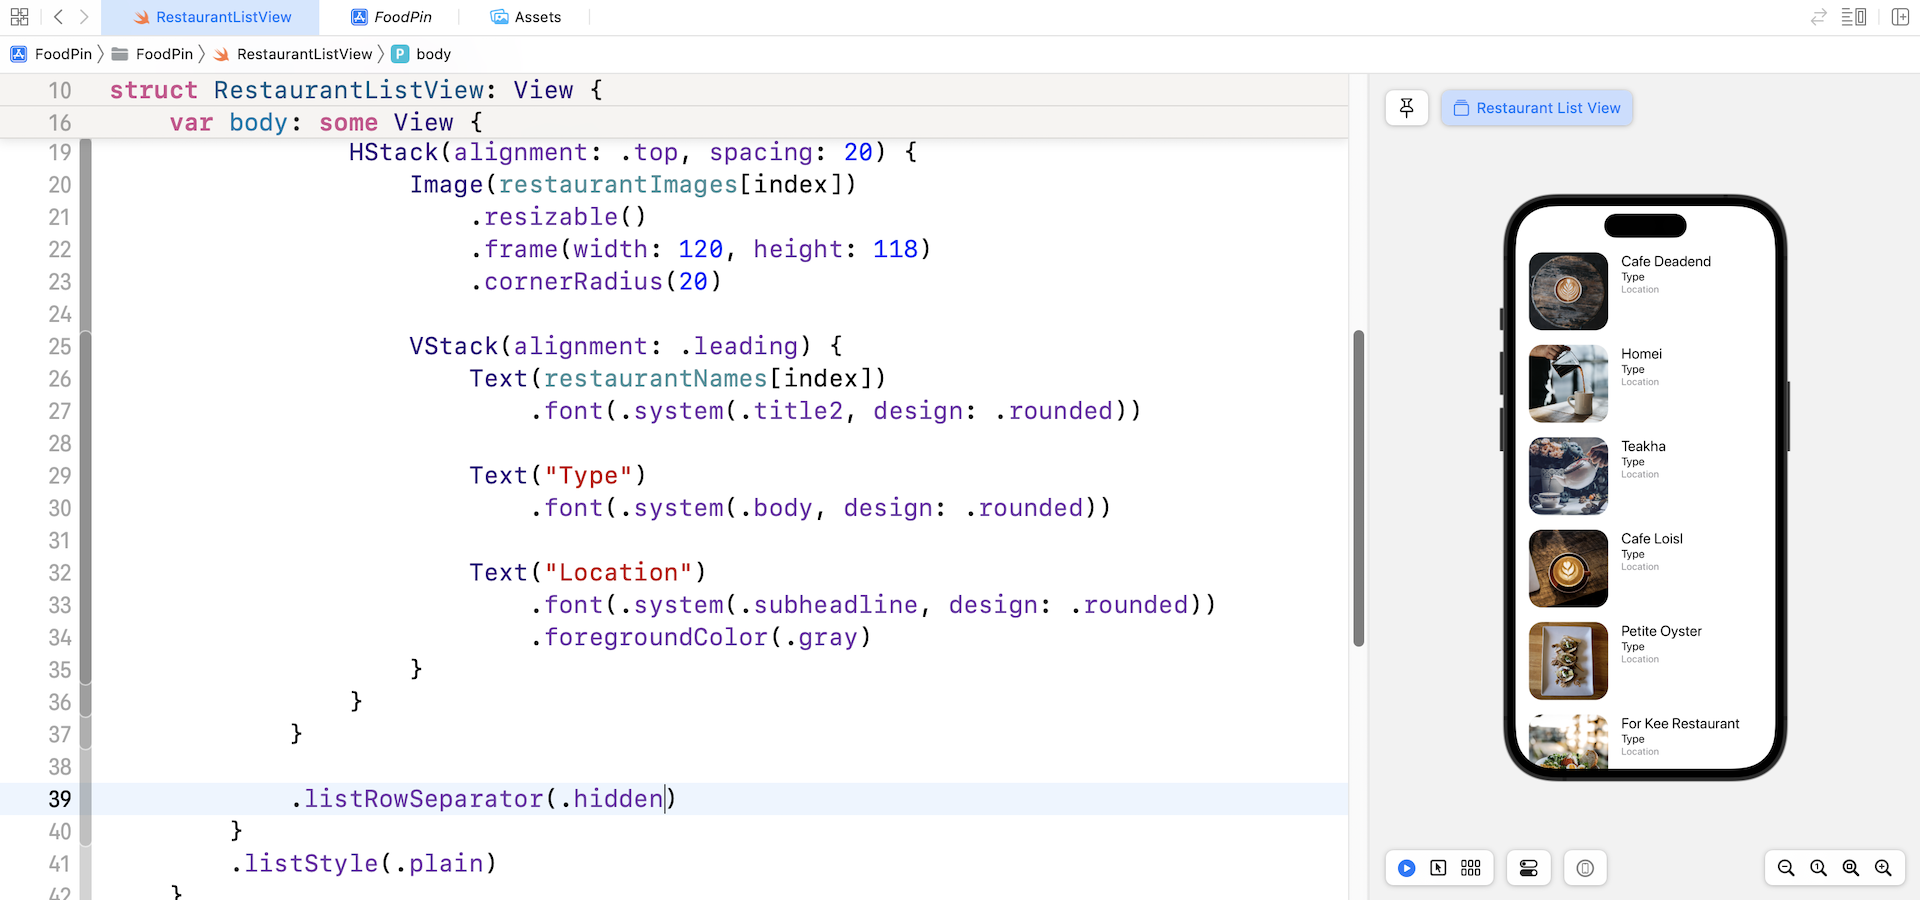Start live preview with the play button
The image size is (1920, 900).
1406,868
